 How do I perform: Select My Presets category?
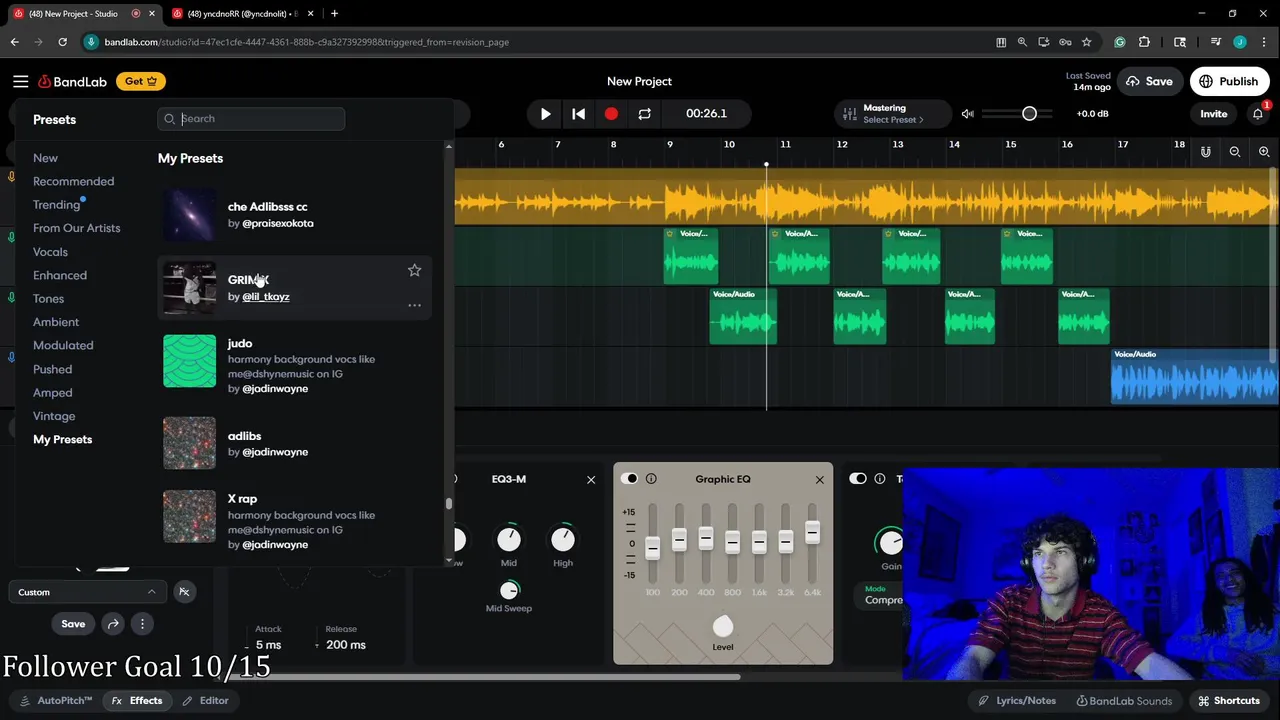coord(62,440)
